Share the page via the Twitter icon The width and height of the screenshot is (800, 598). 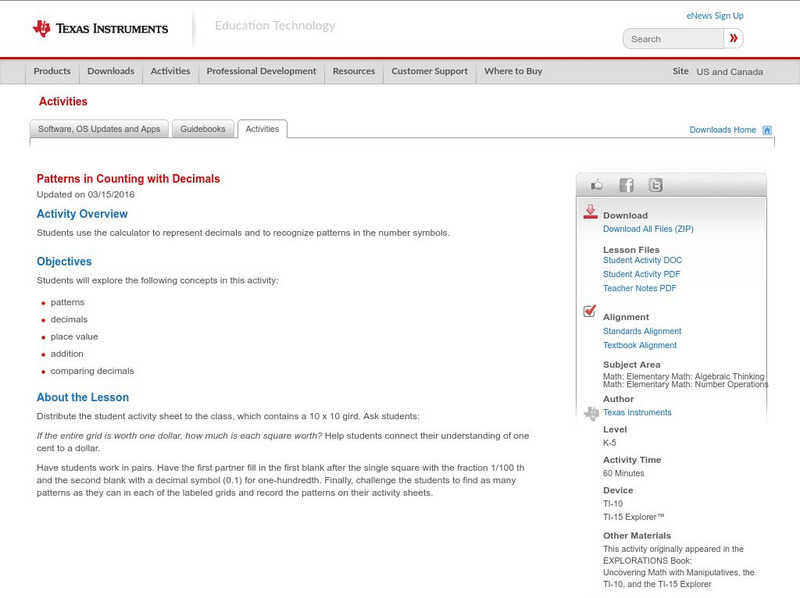[654, 184]
